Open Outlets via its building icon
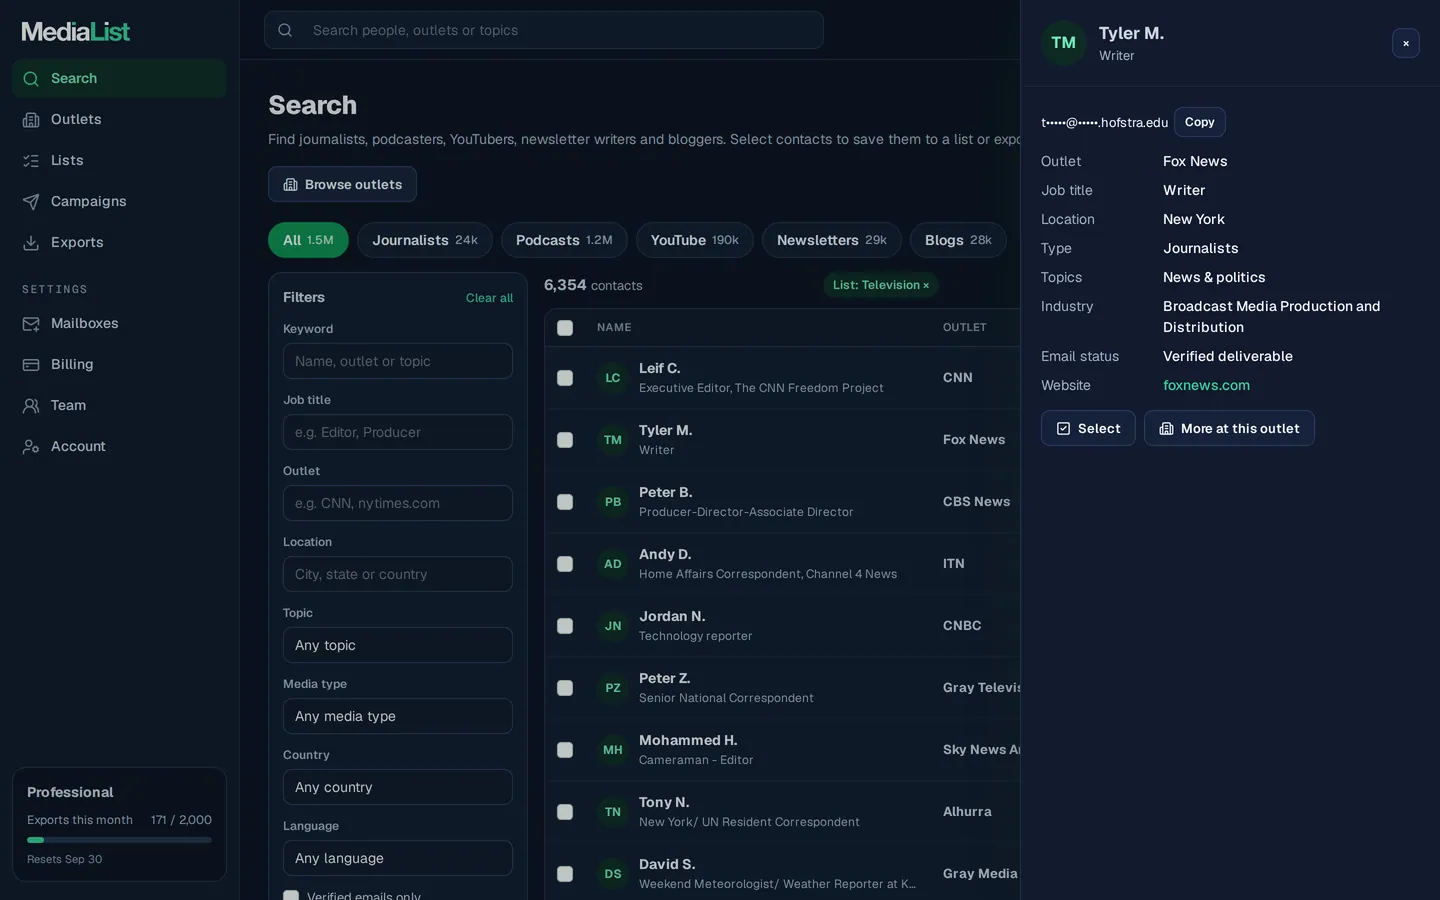 coord(31,120)
